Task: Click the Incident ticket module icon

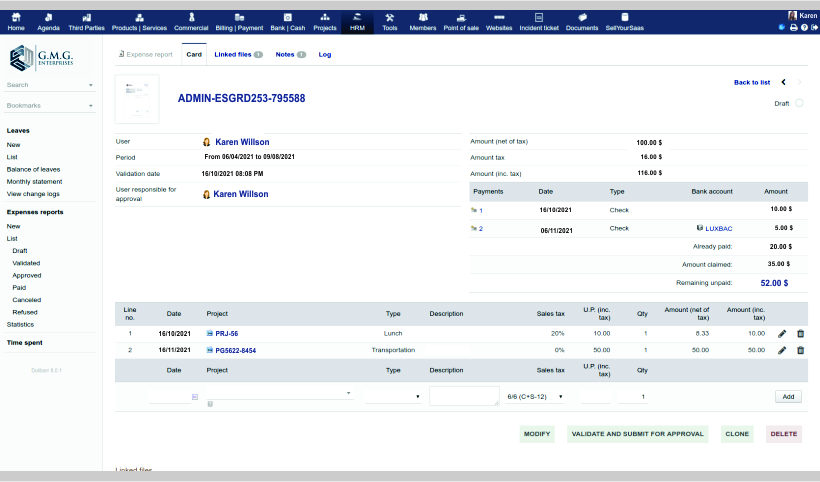Action: (538, 22)
